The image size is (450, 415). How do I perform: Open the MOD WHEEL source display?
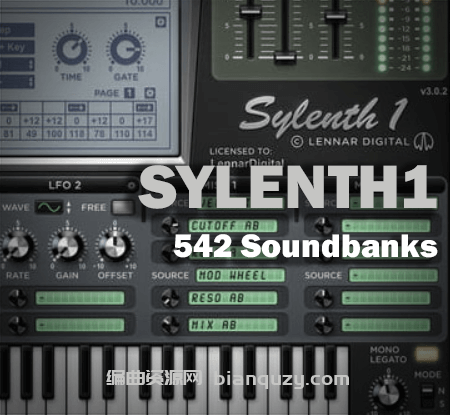(x=240, y=275)
